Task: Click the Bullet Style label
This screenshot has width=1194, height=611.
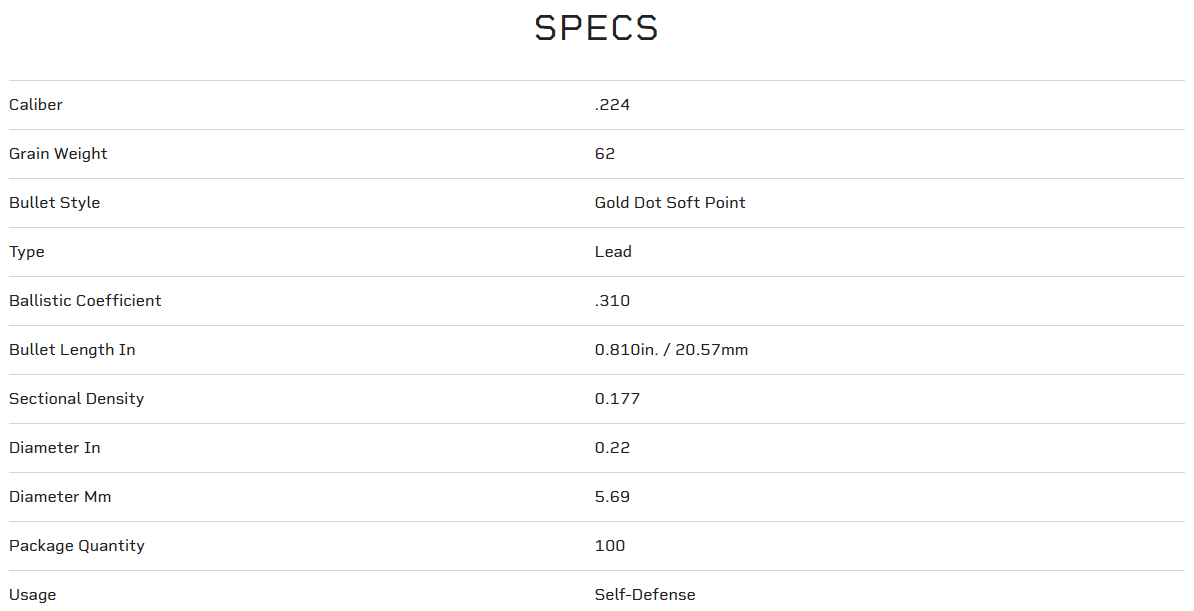Action: (x=55, y=203)
